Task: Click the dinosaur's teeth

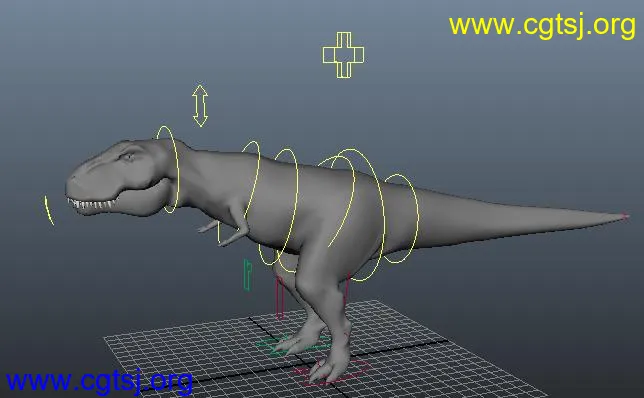Action: [x=91, y=203]
